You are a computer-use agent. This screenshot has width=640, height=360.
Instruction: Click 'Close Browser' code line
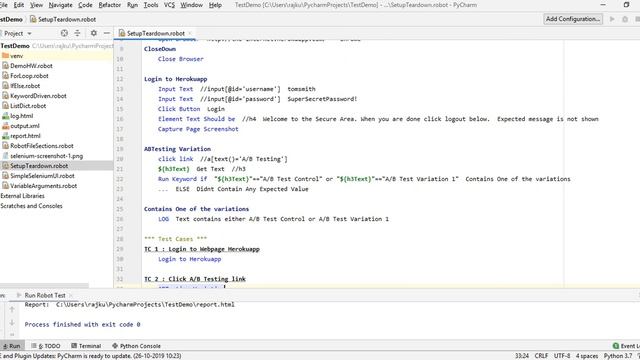(180, 59)
